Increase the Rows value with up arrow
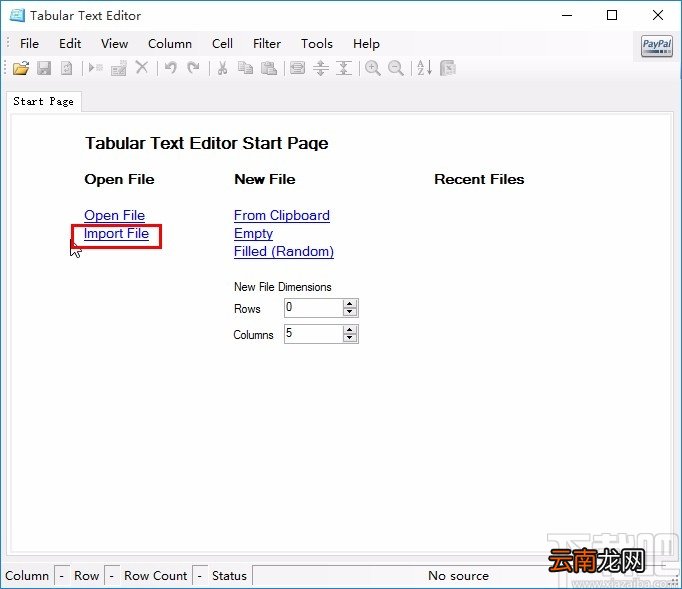Screen dimensions: 682x589 [x=350, y=304]
